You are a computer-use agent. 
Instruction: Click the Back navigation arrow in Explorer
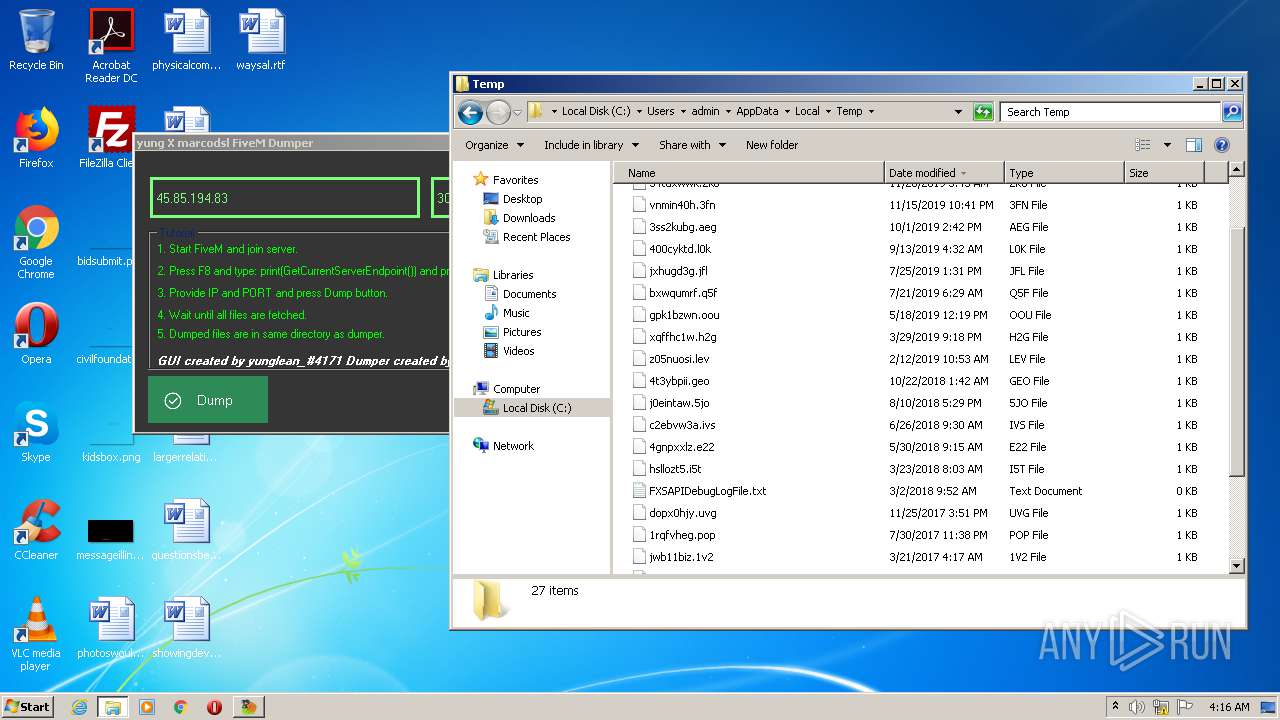(470, 112)
